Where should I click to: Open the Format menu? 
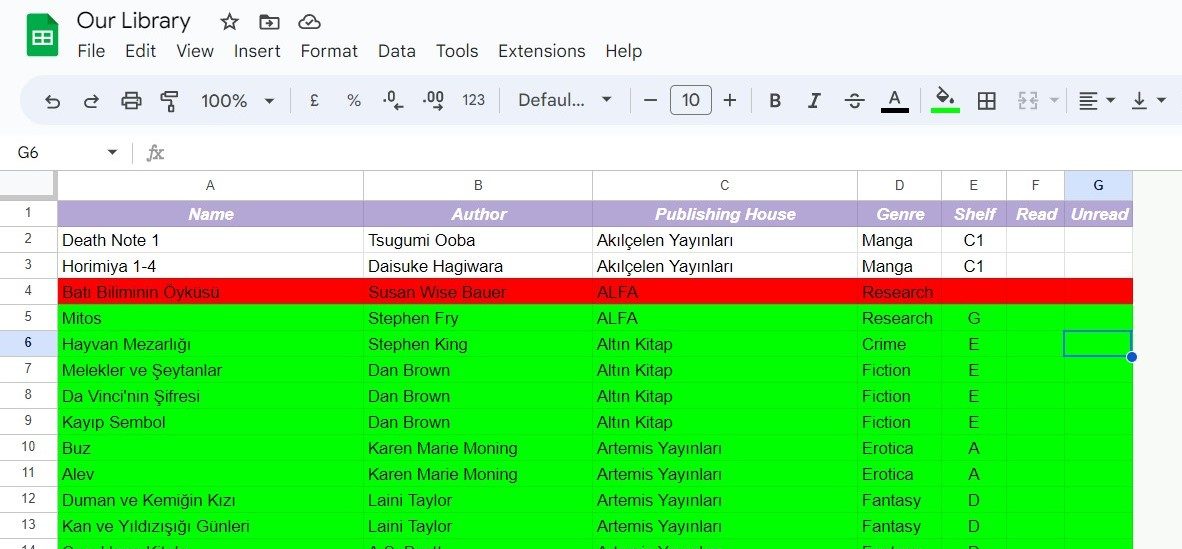(x=329, y=51)
